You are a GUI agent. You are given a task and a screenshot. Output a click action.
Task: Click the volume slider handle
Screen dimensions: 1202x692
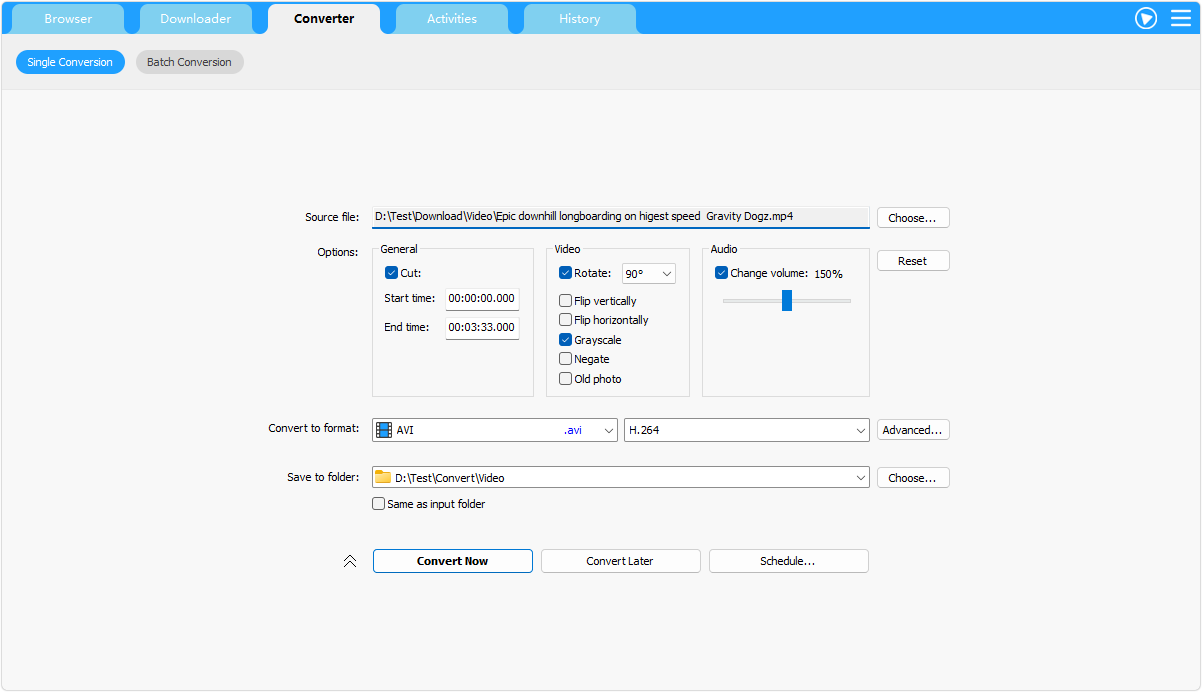[x=787, y=300]
